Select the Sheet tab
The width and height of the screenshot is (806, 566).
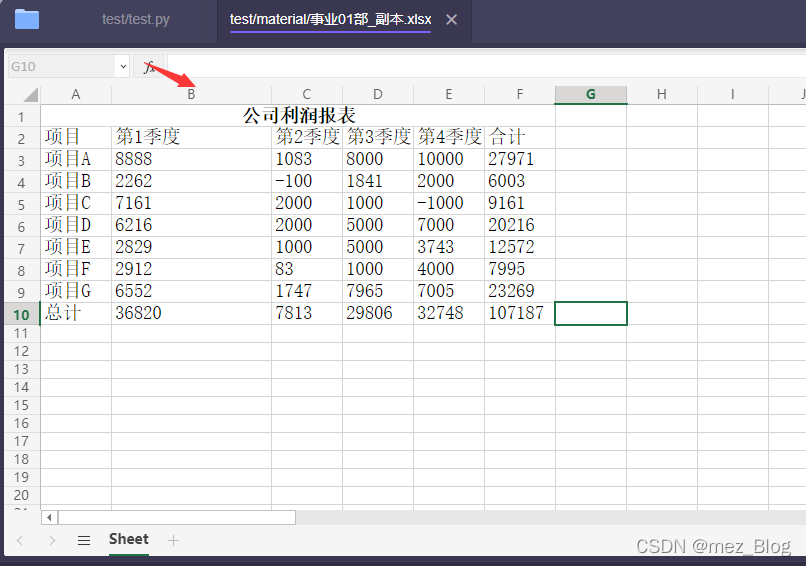click(129, 539)
